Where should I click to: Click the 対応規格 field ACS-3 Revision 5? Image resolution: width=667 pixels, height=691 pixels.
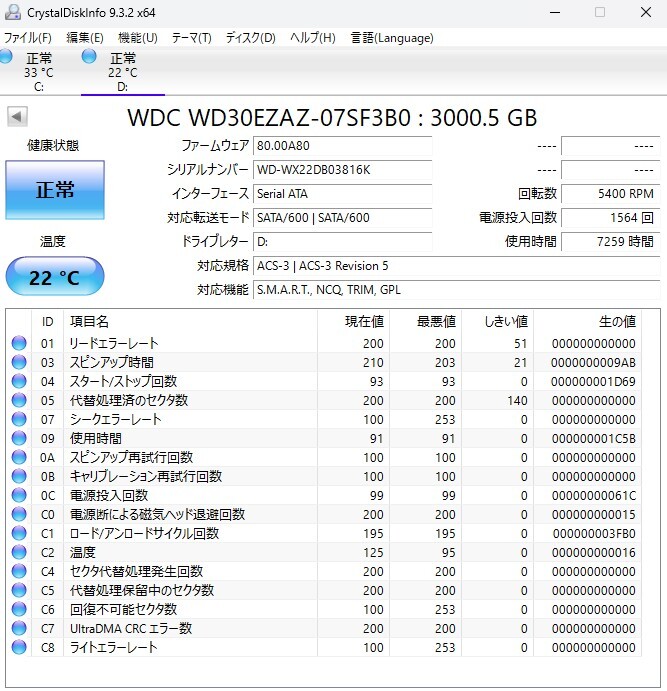pyautogui.click(x=456, y=266)
